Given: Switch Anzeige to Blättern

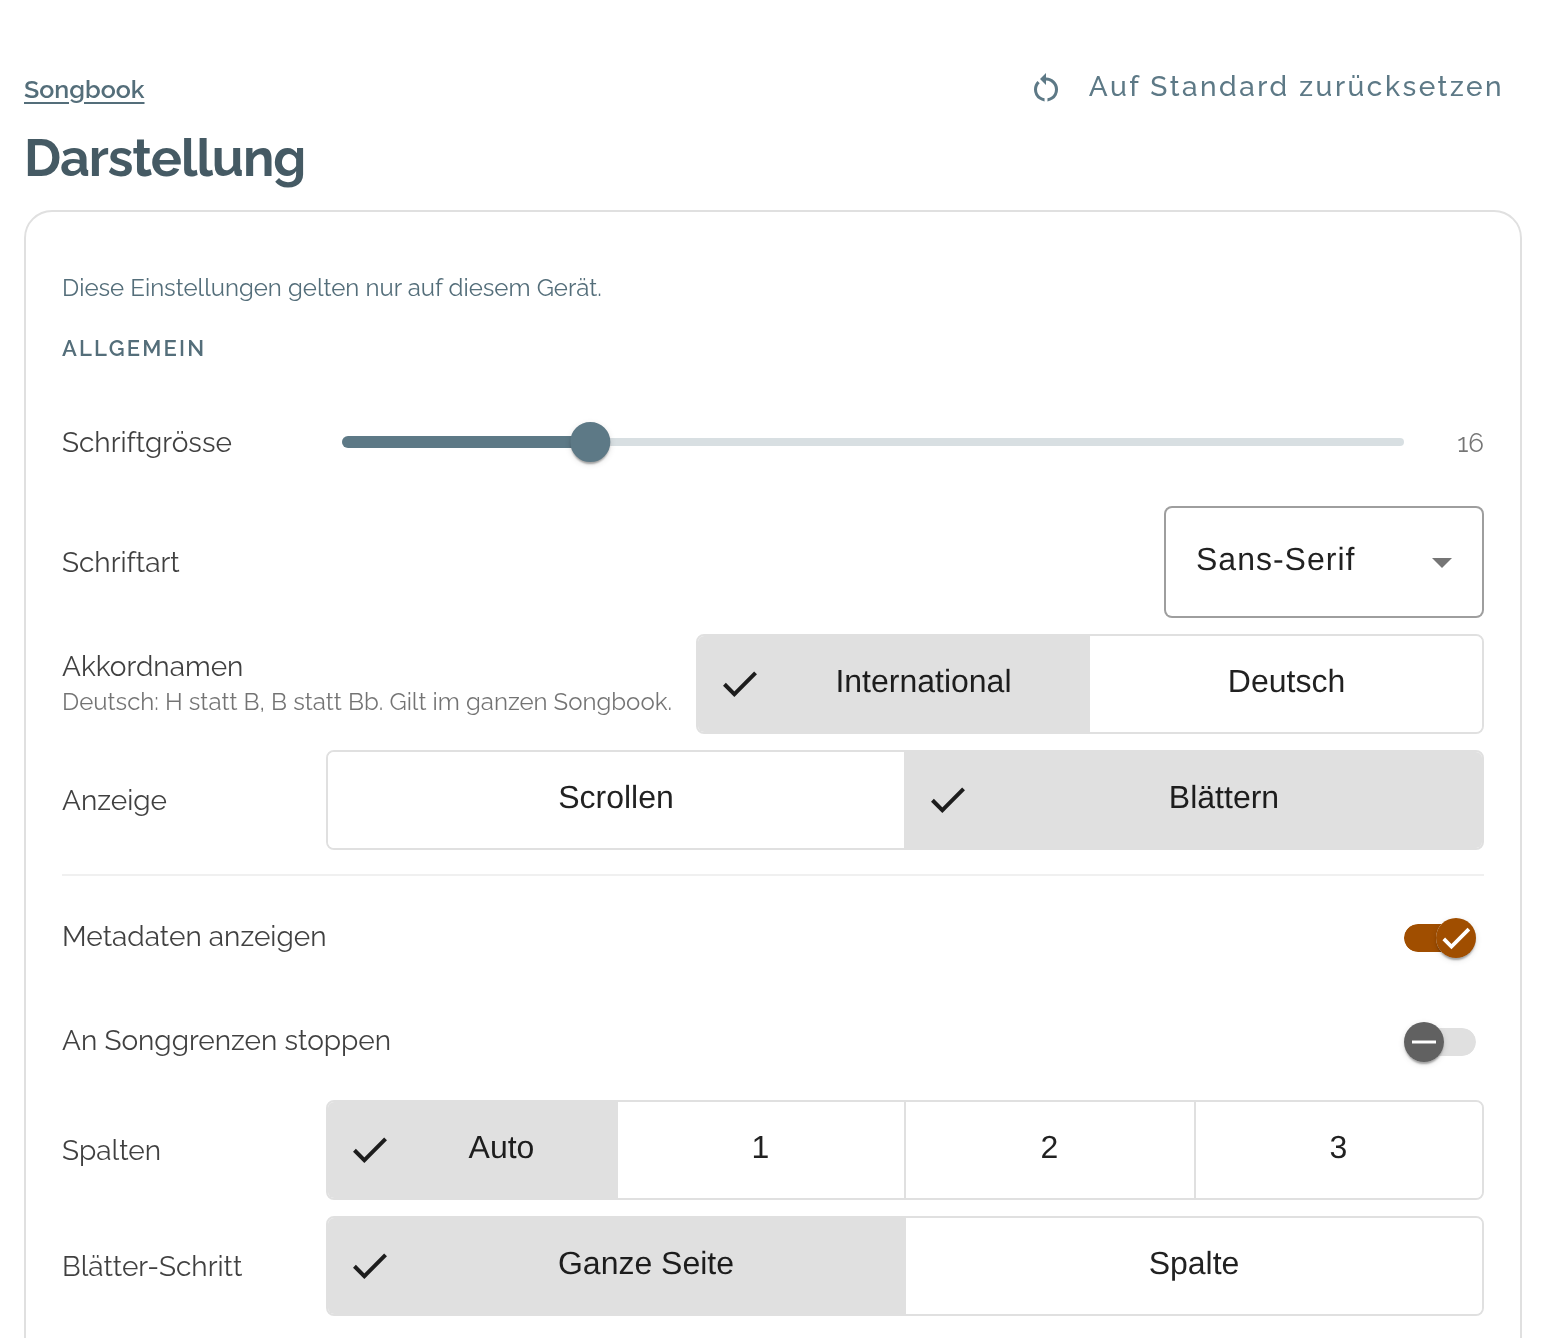Looking at the screenshot, I should pyautogui.click(x=1194, y=800).
